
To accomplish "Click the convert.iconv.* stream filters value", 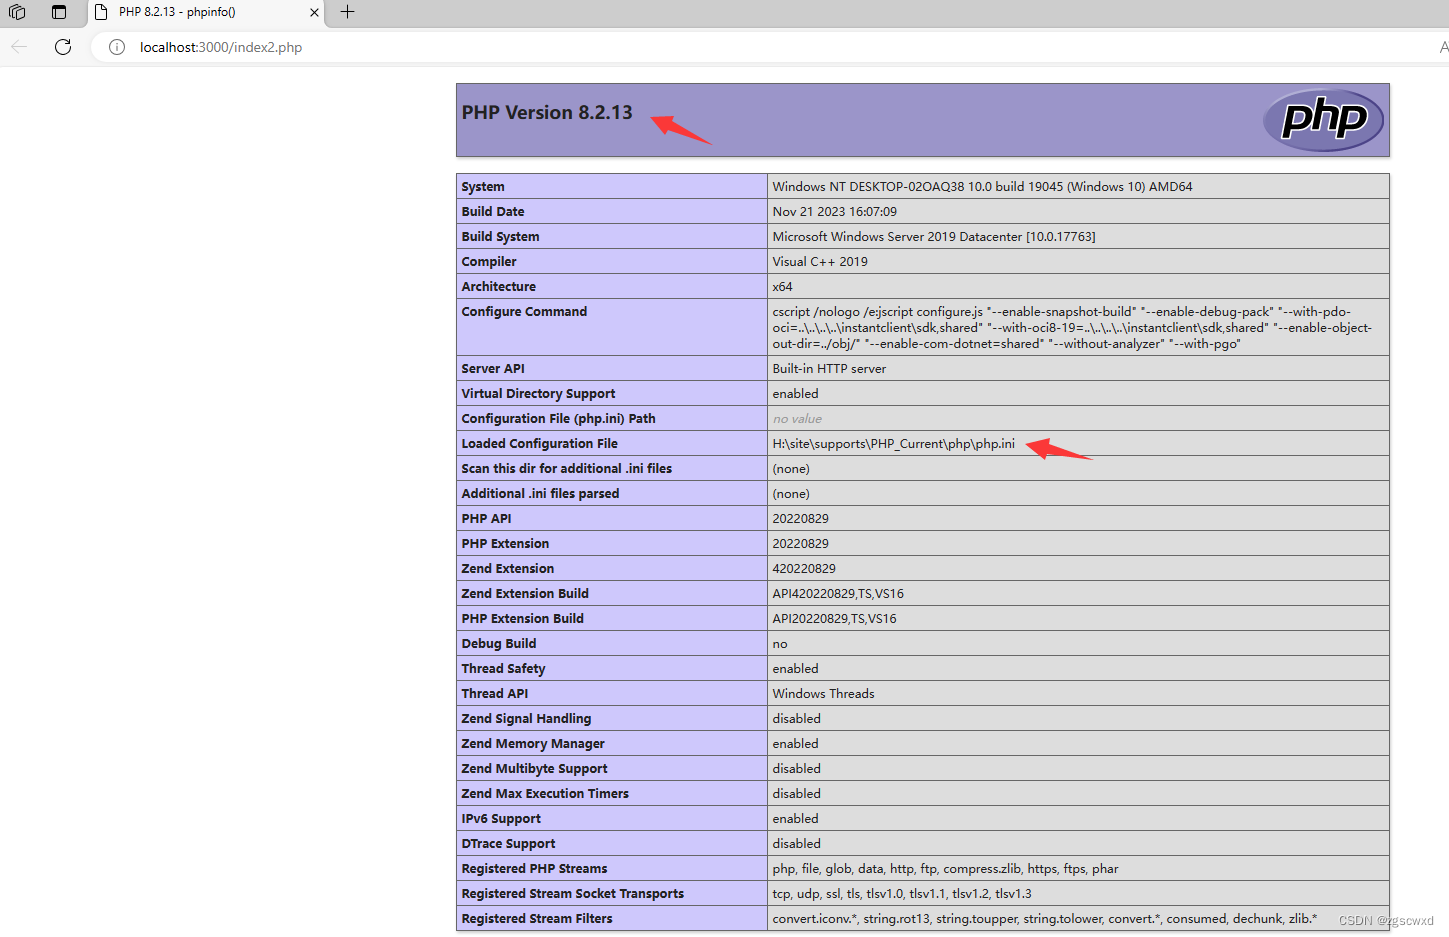I will (x=1044, y=919).
